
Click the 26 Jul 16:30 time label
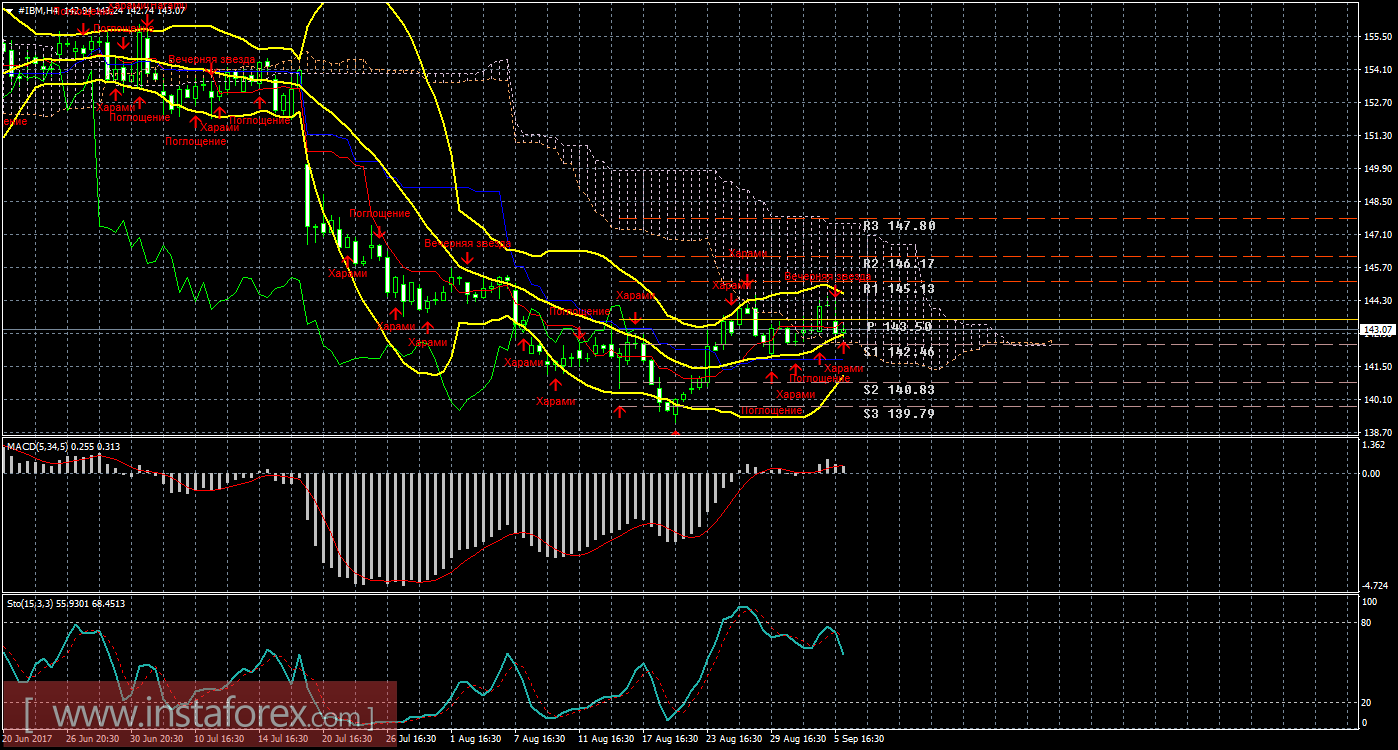click(x=410, y=739)
